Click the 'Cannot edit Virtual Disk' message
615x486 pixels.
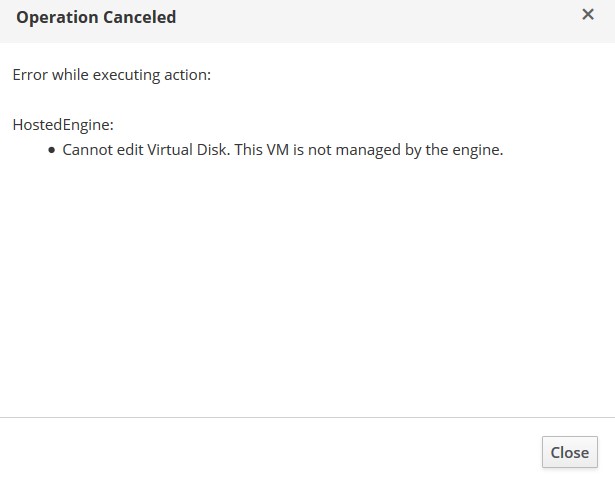click(282, 151)
